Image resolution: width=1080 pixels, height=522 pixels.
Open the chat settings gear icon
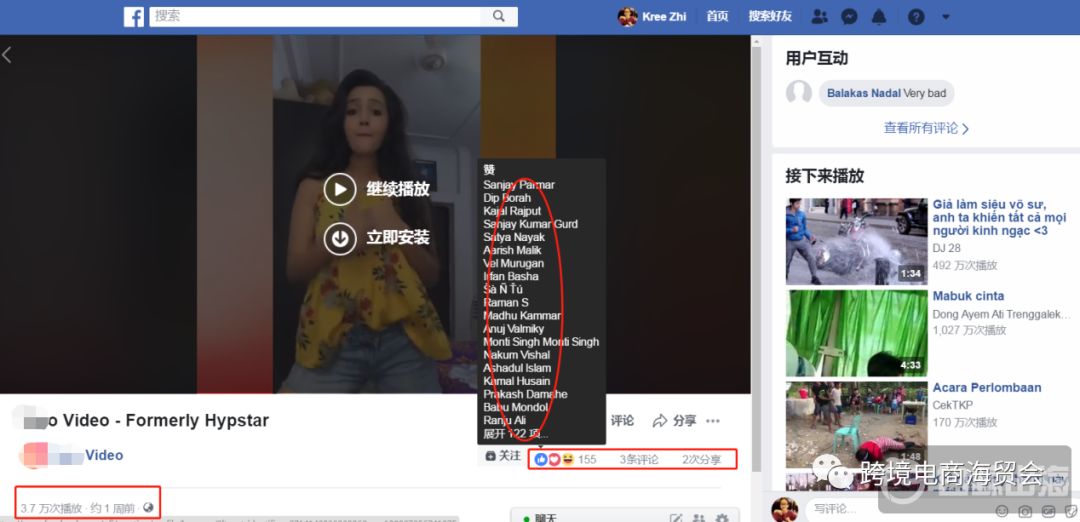click(x=721, y=518)
